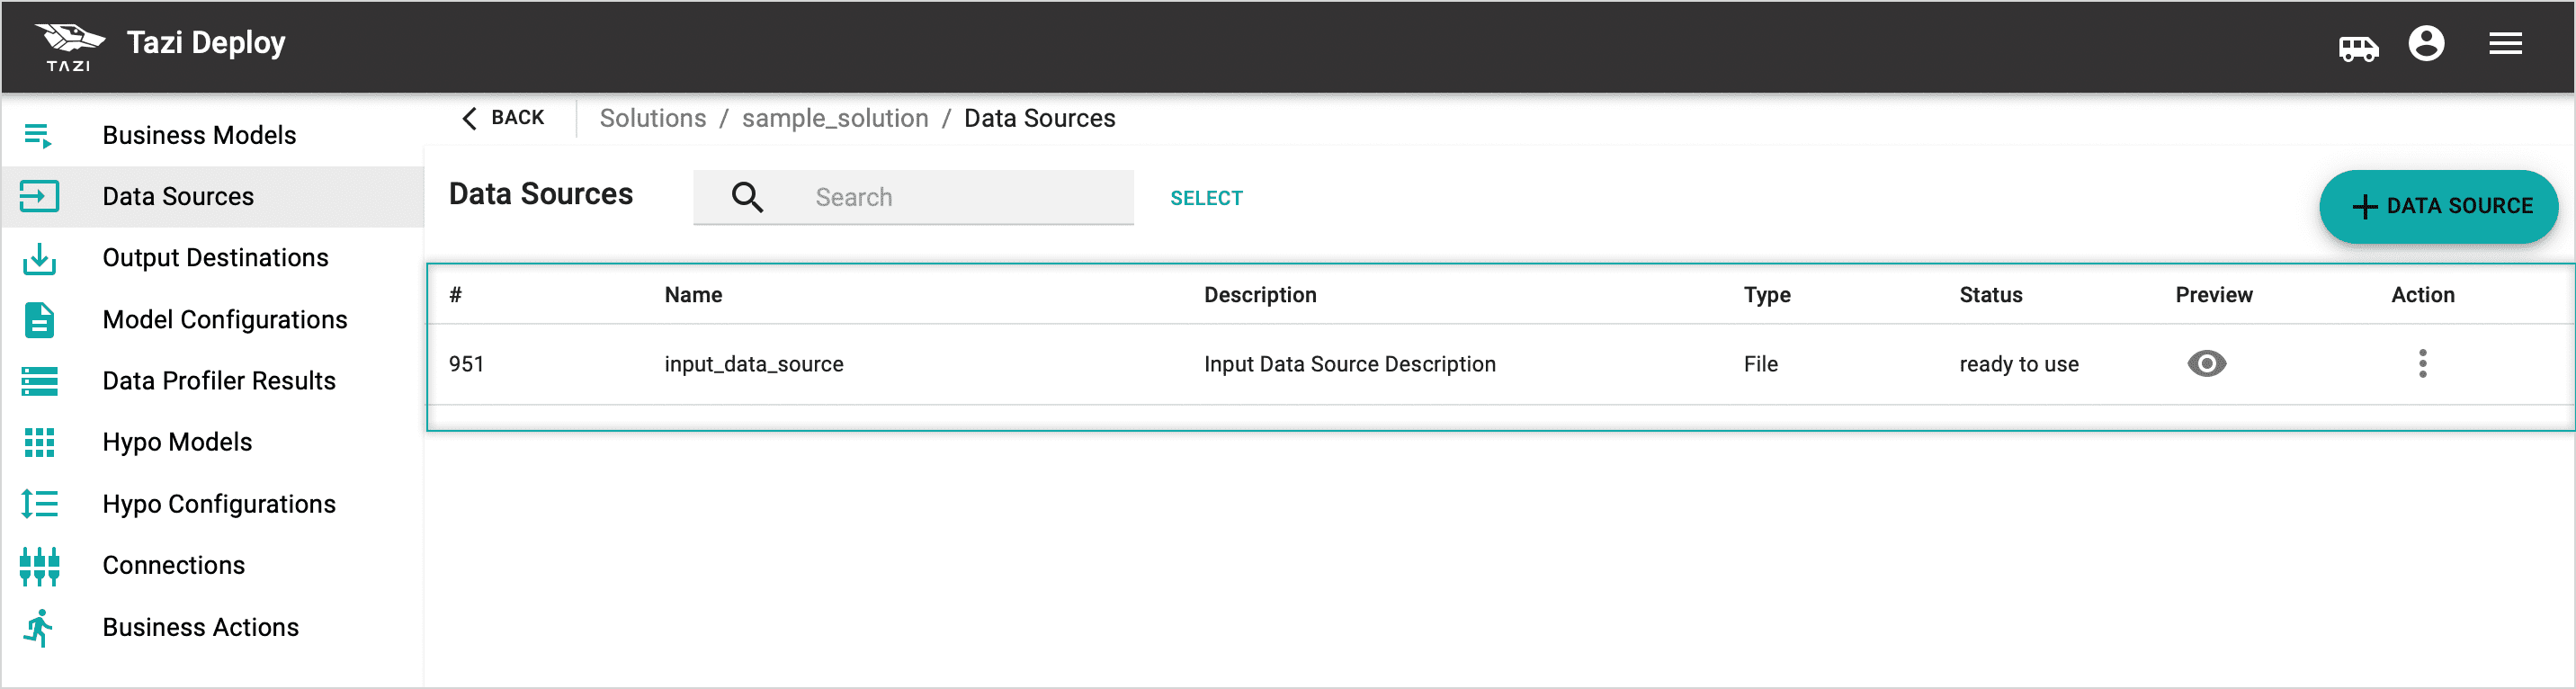
Task: Click the 'ready to use' status
Action: click(x=2018, y=364)
